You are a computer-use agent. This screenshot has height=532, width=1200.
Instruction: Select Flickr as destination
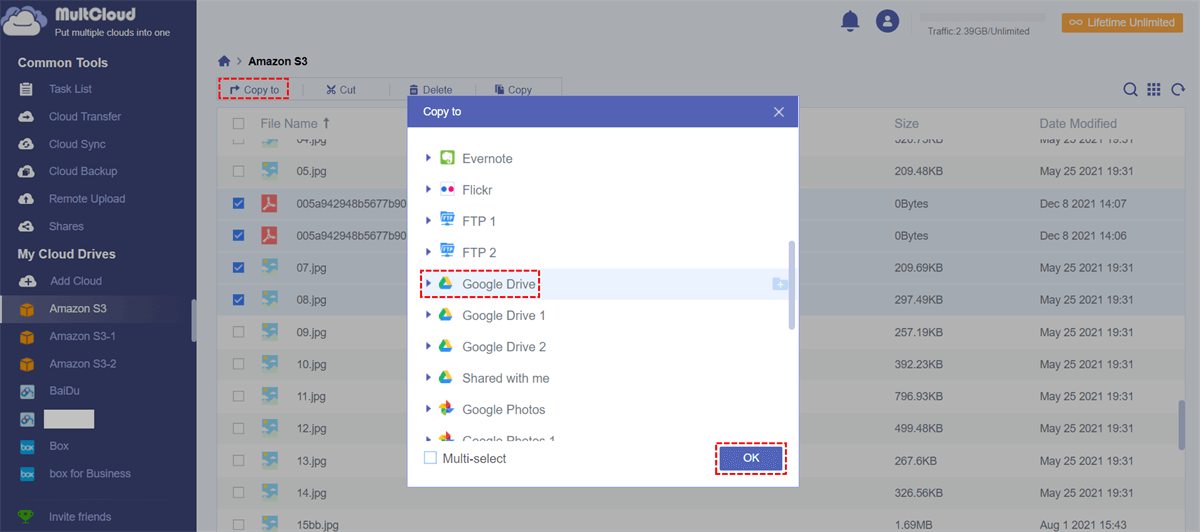[x=477, y=190]
